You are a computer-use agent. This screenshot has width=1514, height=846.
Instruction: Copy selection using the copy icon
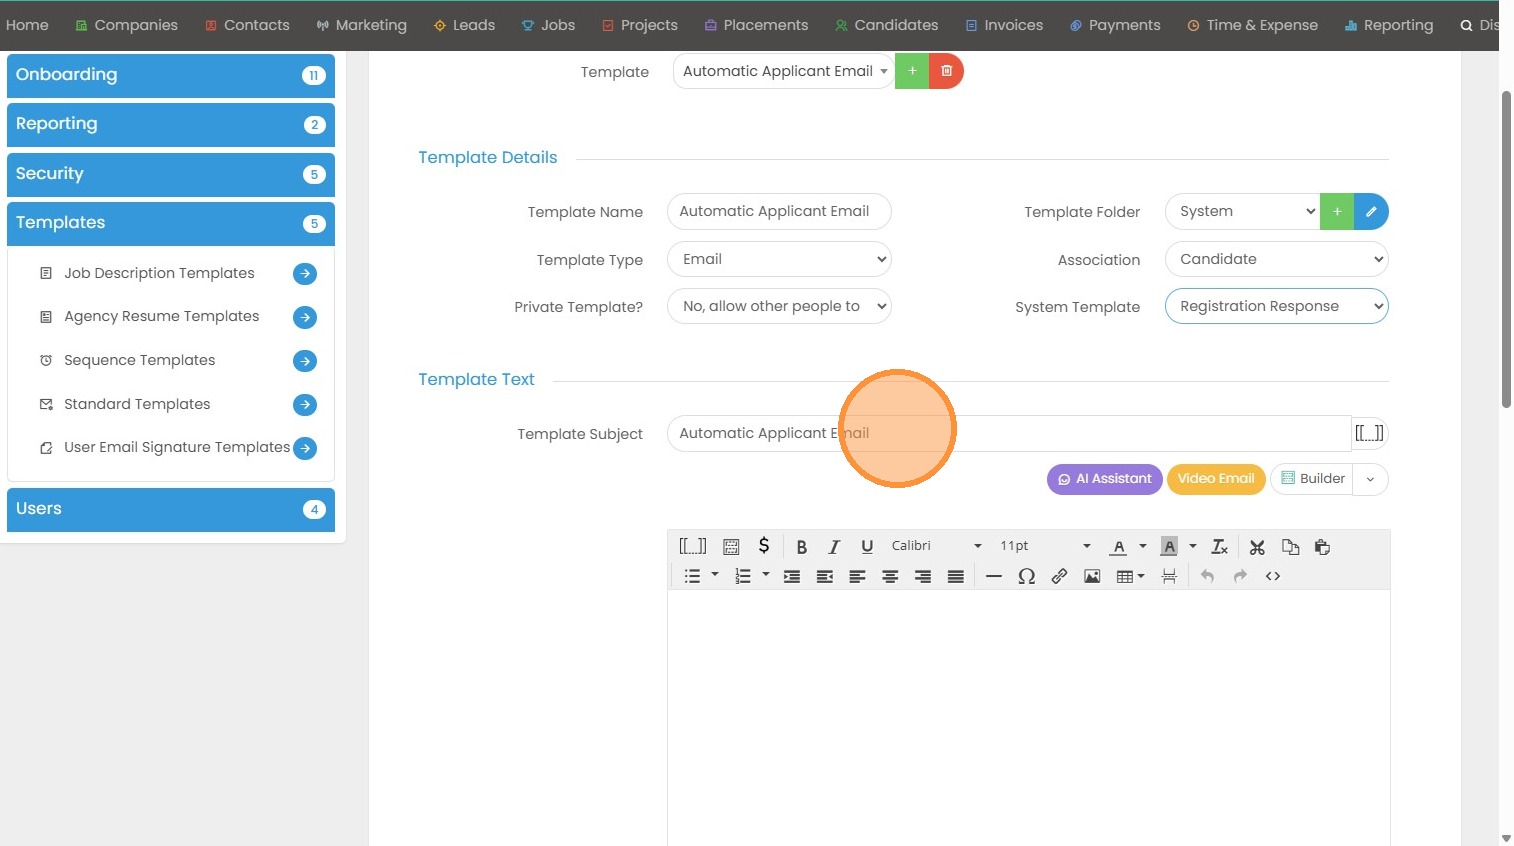(1290, 547)
